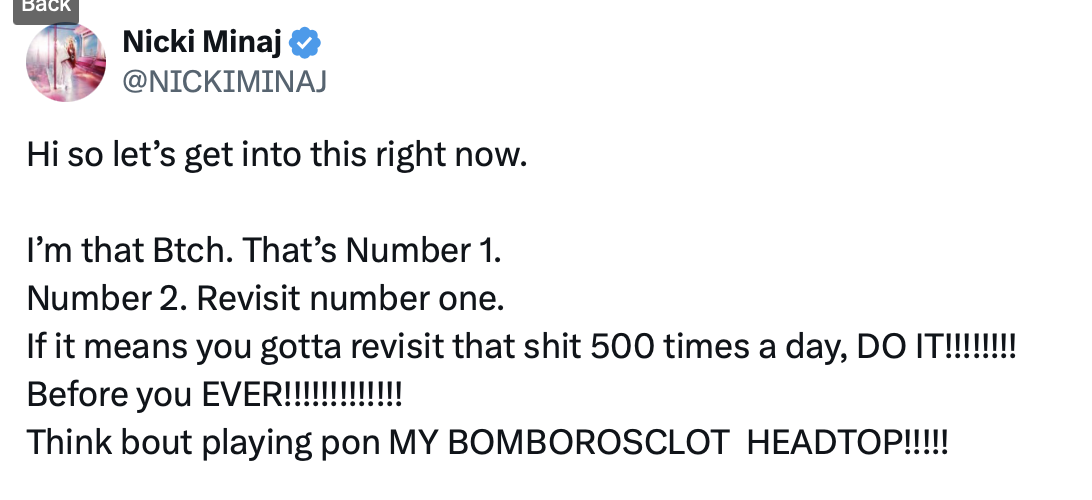
Task: Open Nicki Minaj's profile avatar
Action: click(66, 63)
